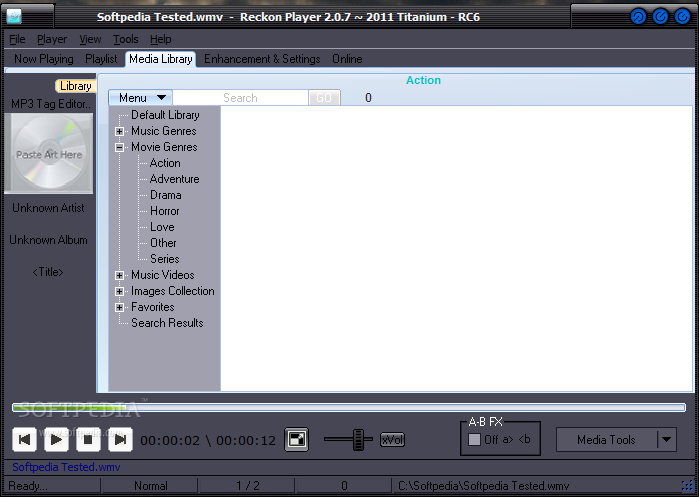Enable the A-B FX repeat checkbox

(474, 439)
